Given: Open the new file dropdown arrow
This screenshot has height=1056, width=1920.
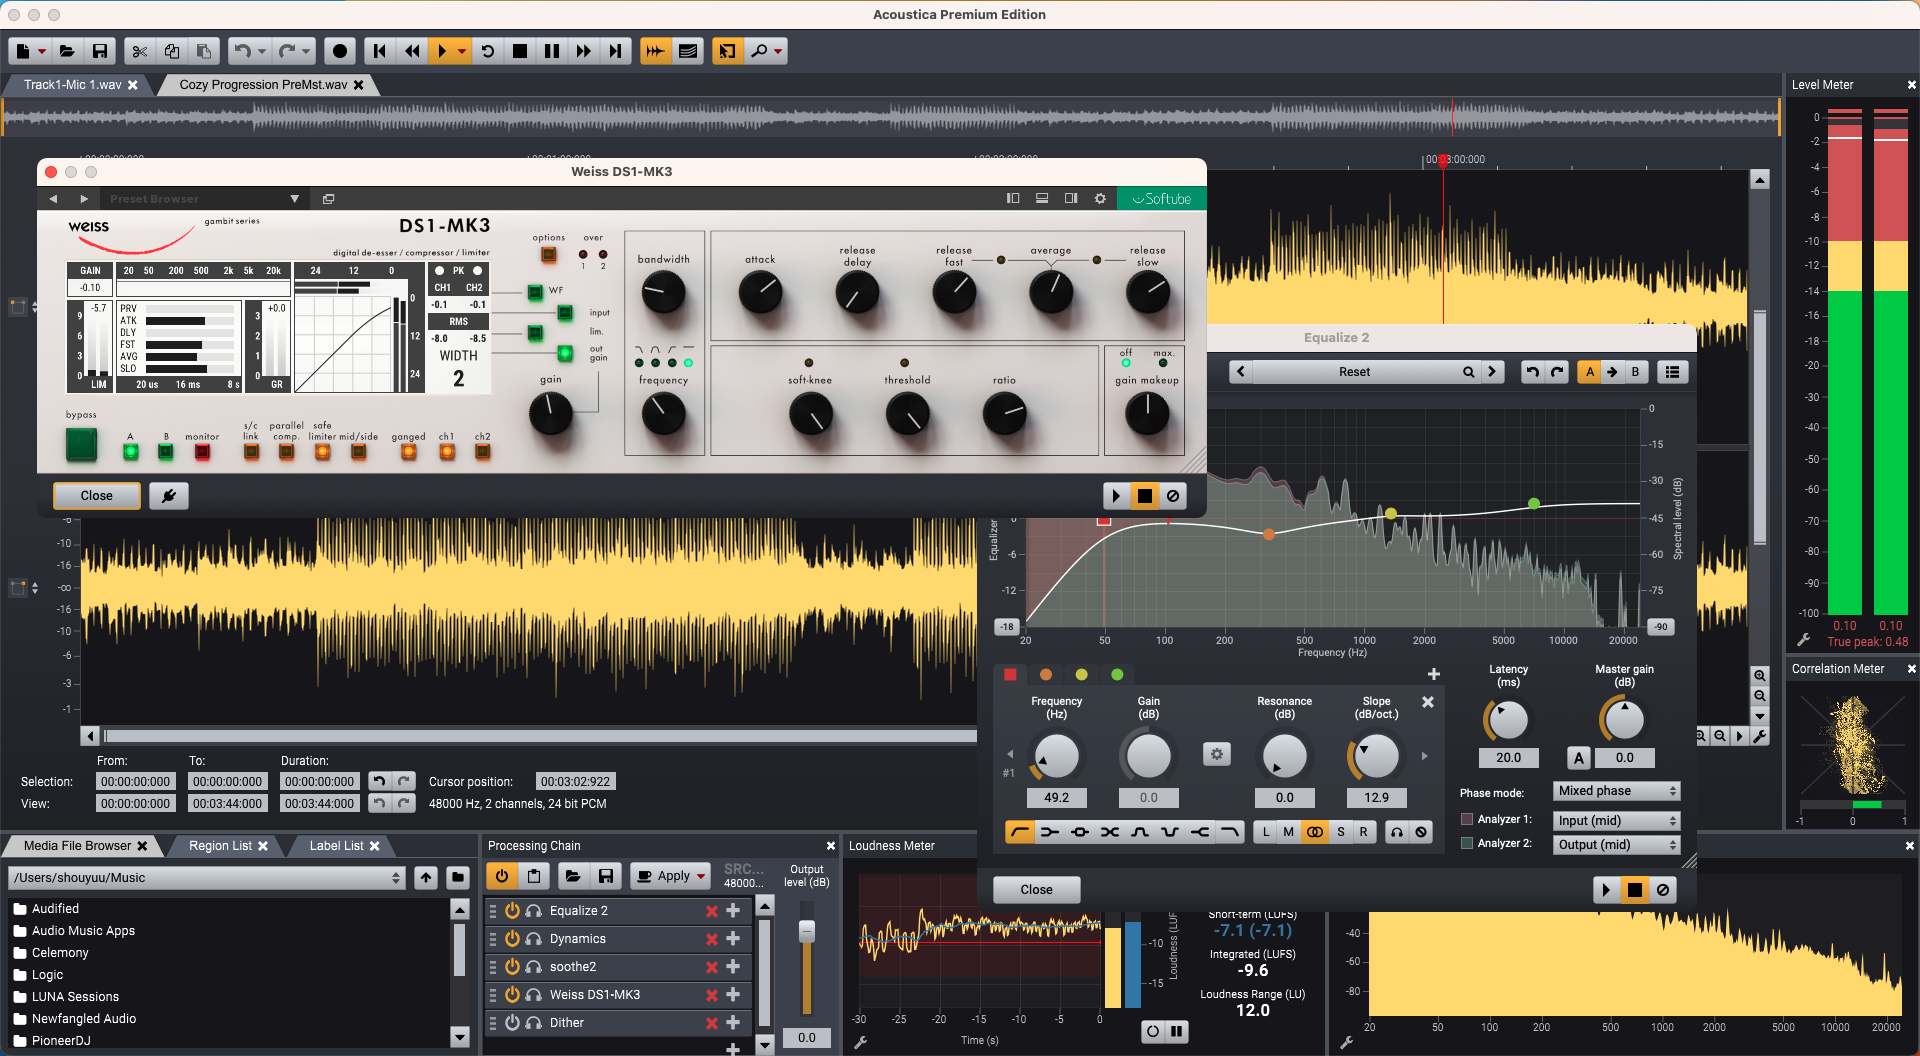Looking at the screenshot, I should click(42, 51).
